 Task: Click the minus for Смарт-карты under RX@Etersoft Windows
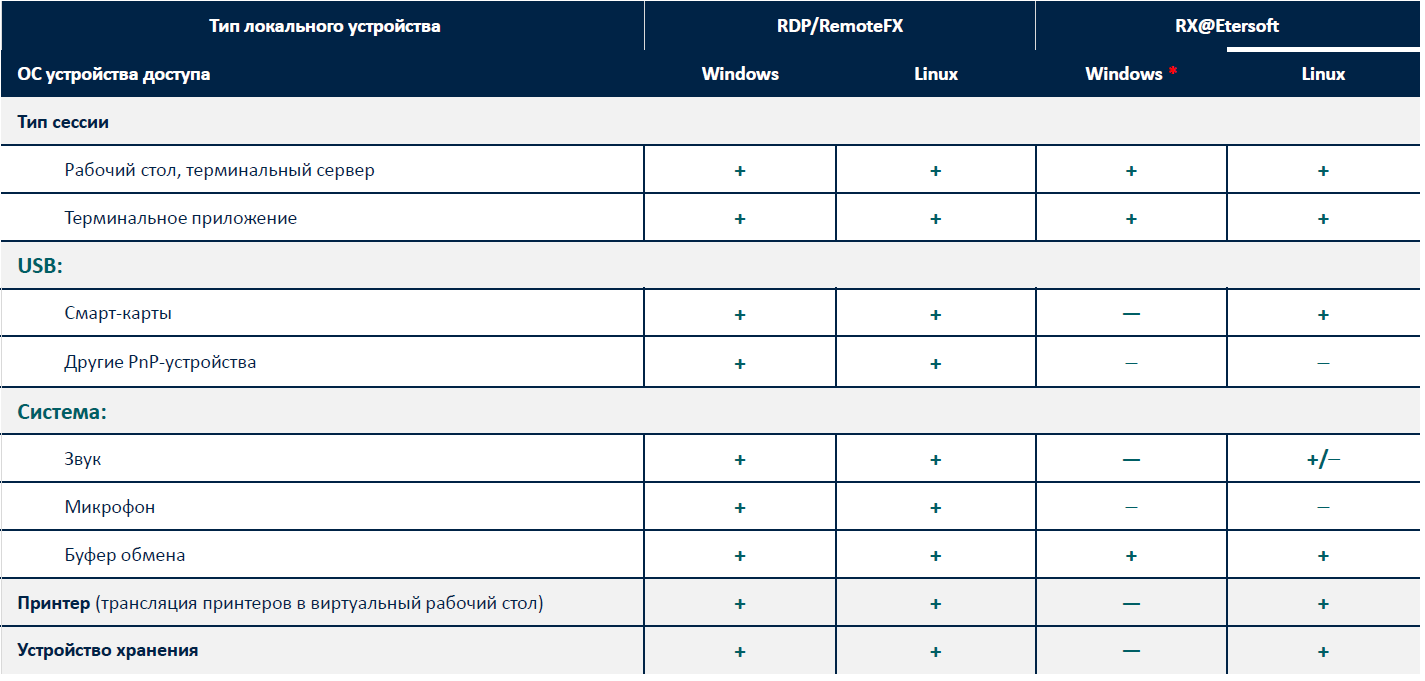[1131, 314]
